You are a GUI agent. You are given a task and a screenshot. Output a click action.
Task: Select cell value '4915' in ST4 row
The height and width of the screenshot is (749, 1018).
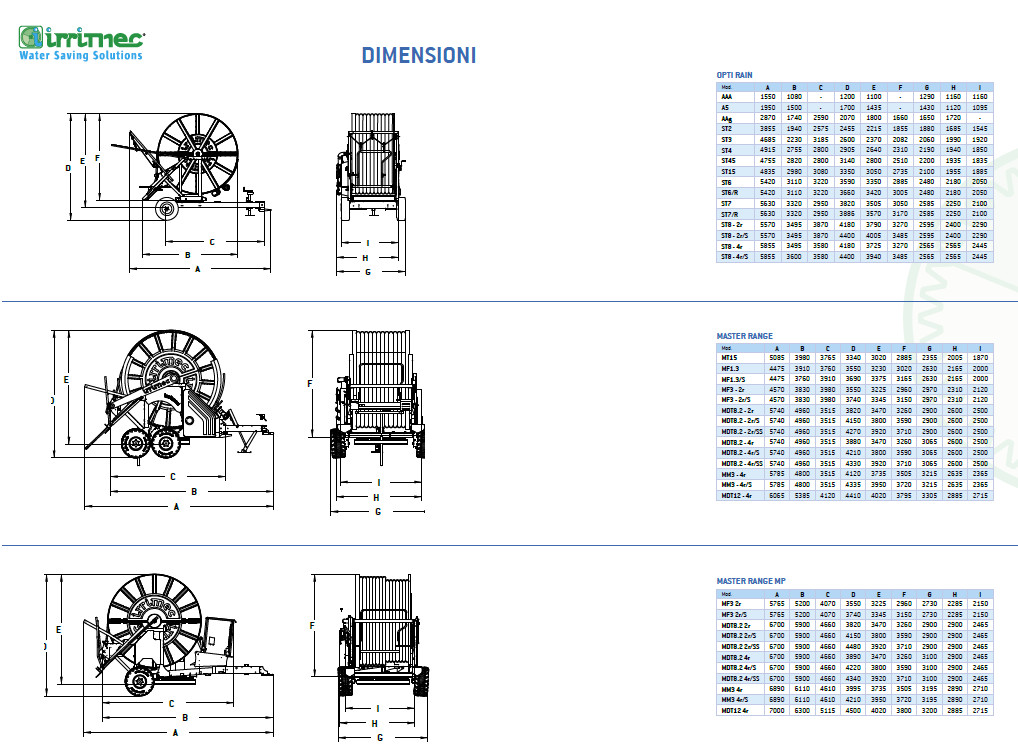(x=767, y=150)
